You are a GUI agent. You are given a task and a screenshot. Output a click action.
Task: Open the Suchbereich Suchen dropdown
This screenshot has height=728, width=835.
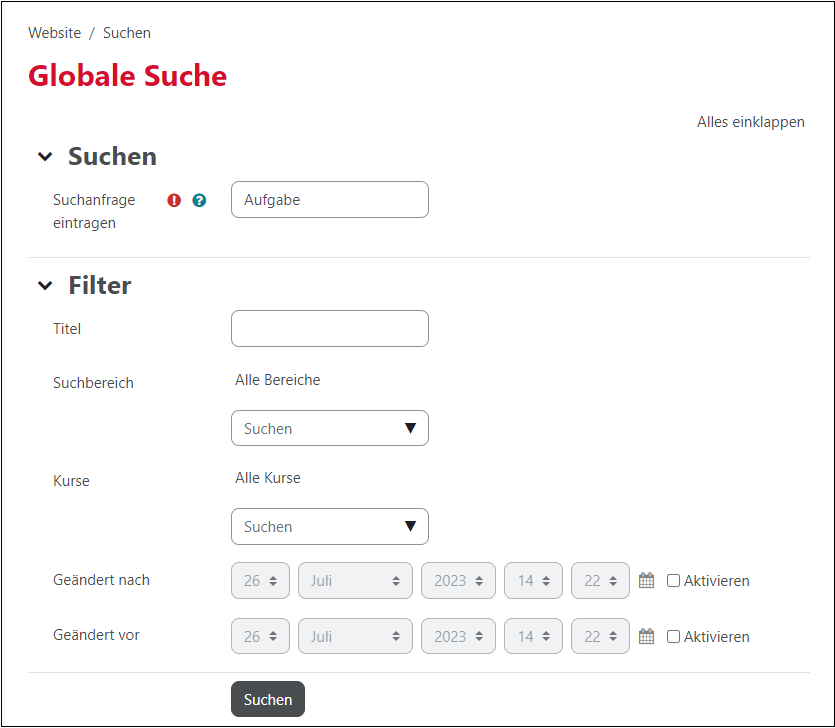point(330,428)
